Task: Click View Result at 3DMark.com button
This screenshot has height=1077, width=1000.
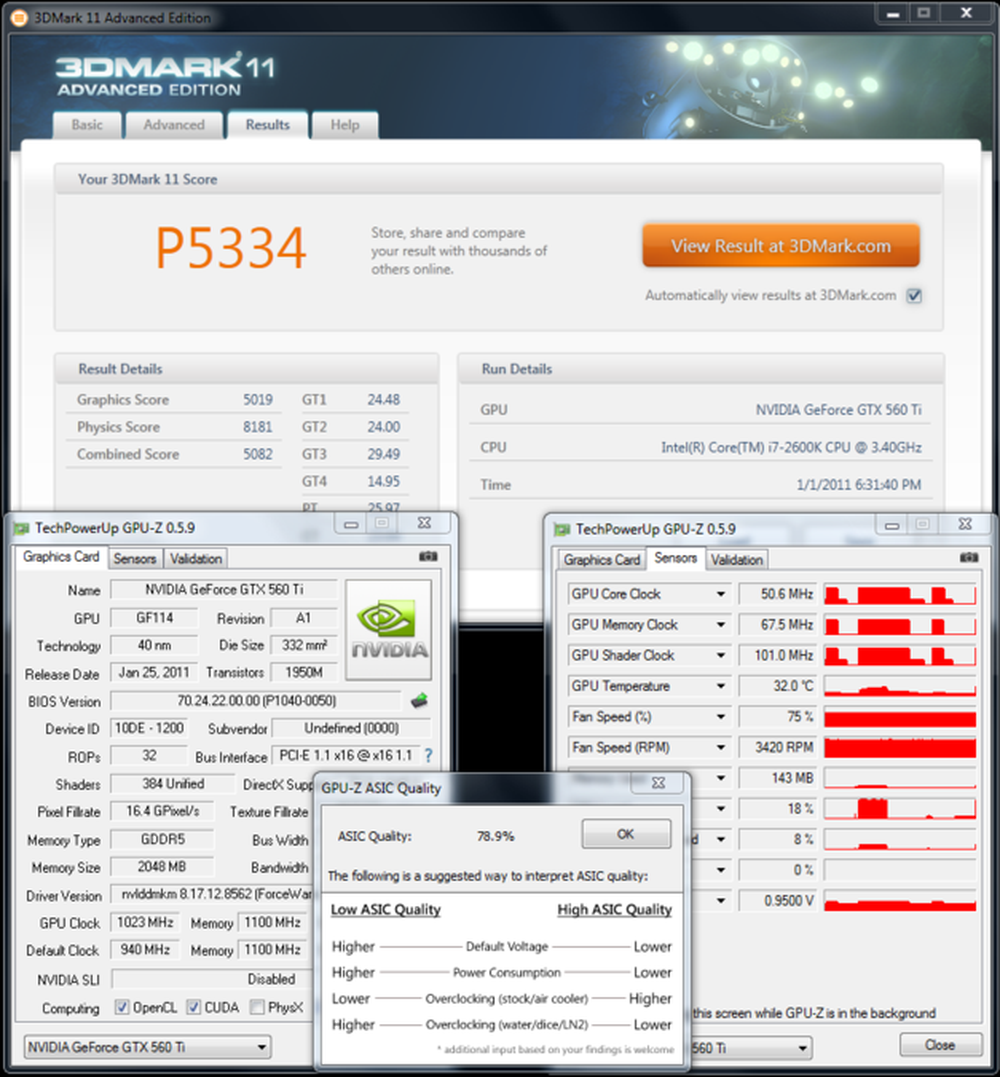Action: tap(781, 246)
